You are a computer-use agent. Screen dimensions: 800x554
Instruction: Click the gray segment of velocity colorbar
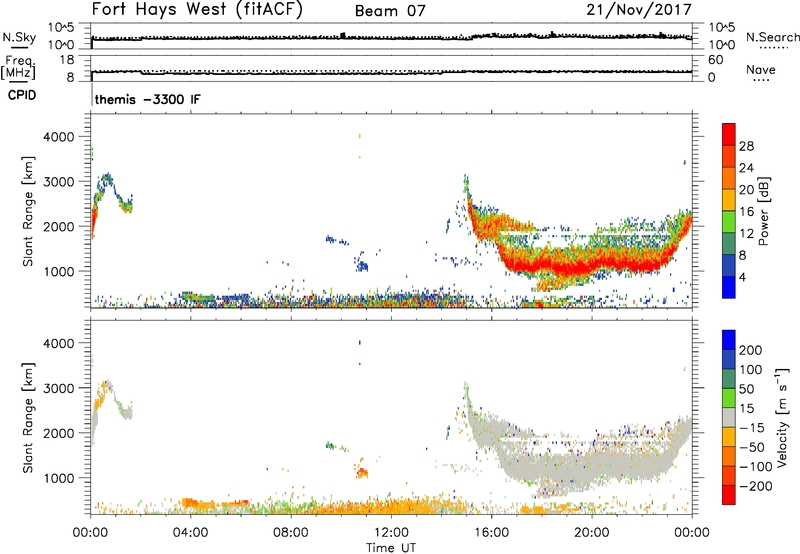[x=729, y=417]
